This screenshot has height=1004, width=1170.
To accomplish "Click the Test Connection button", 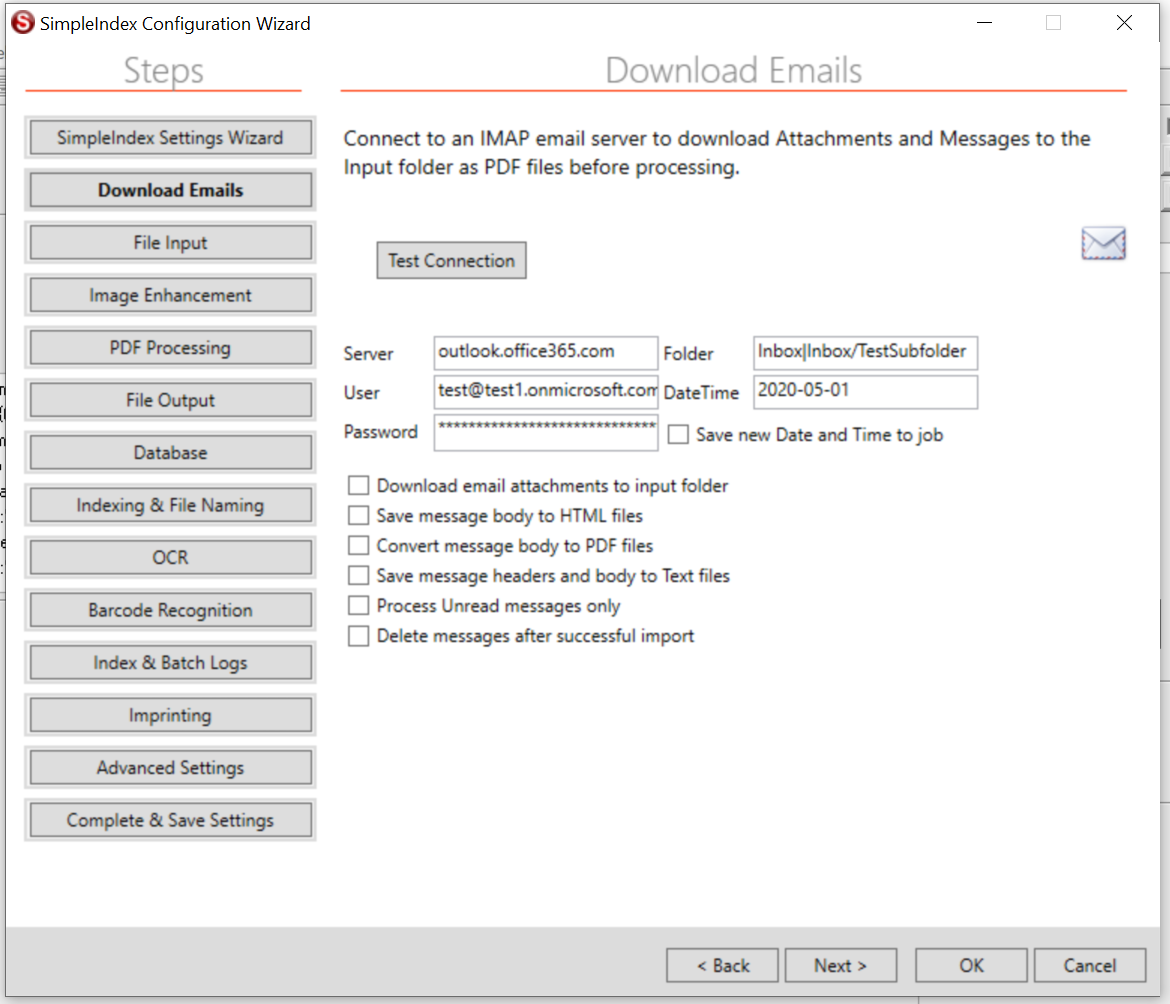I will pos(451,260).
